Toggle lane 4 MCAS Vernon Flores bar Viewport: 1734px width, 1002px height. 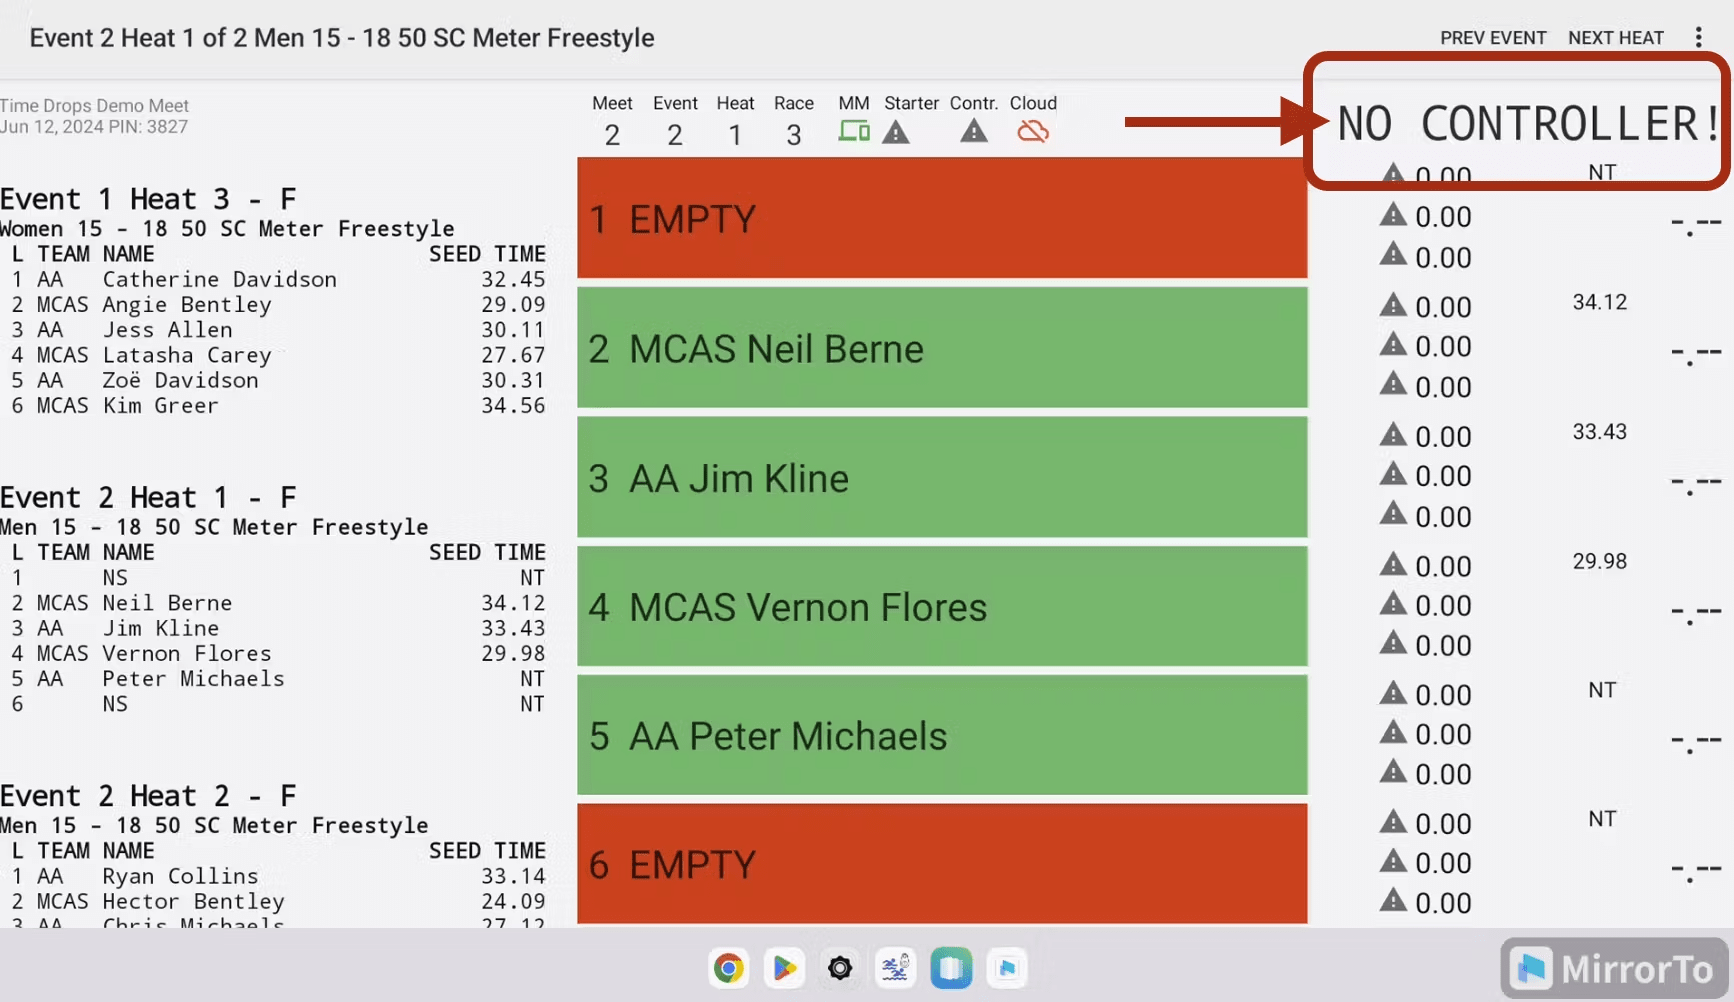pyautogui.click(x=942, y=607)
